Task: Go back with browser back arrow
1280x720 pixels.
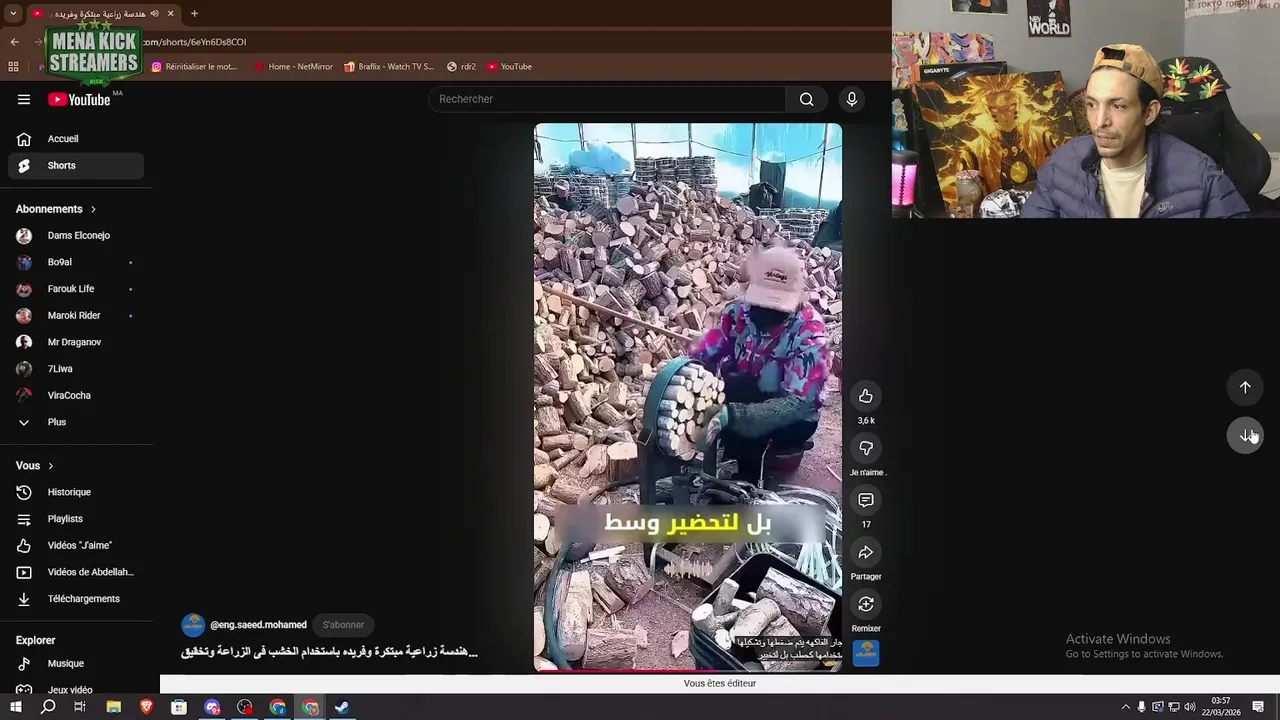Action: (x=14, y=42)
